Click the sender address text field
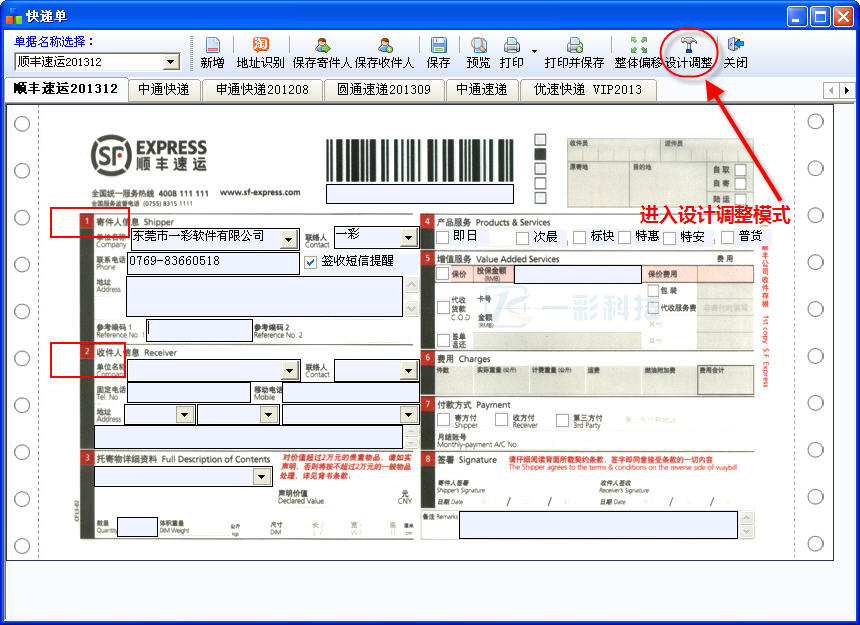 point(265,296)
